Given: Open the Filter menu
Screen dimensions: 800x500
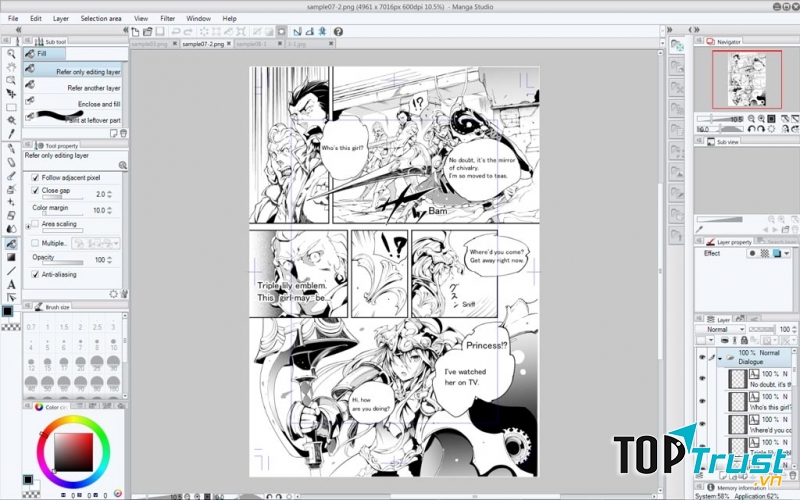Looking at the screenshot, I should (167, 18).
